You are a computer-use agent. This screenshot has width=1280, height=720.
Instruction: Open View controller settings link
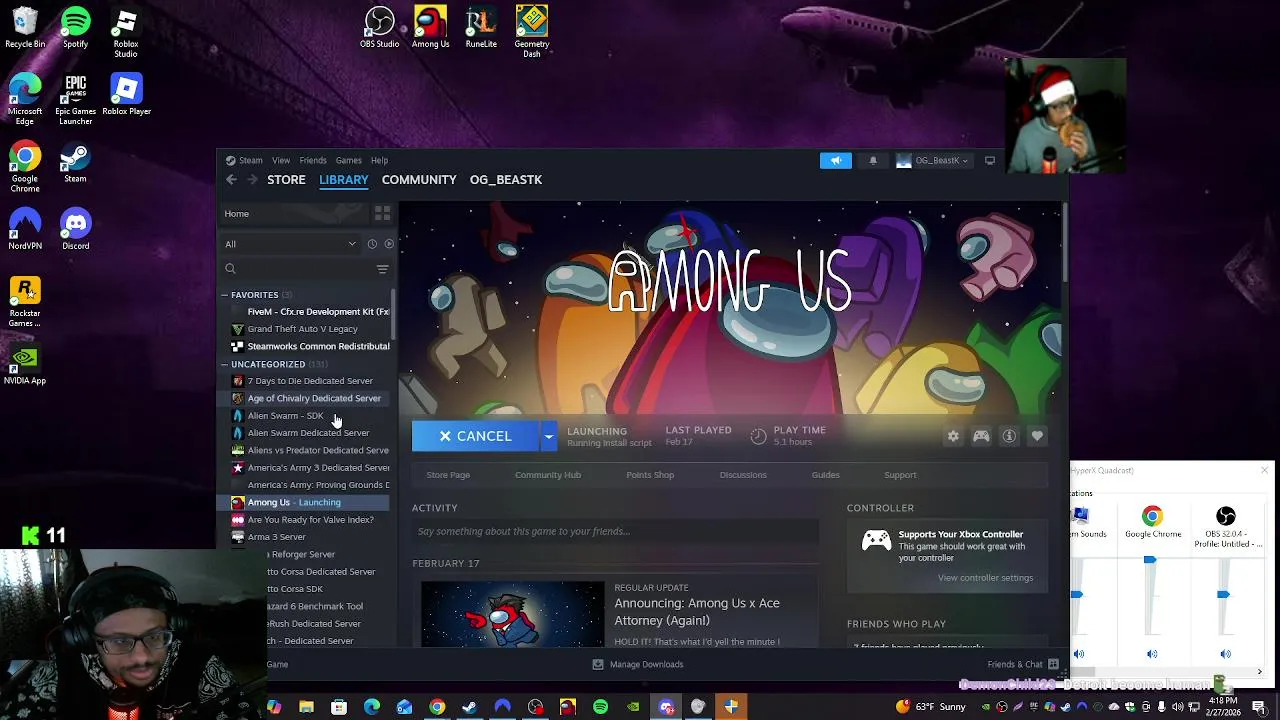tap(985, 578)
